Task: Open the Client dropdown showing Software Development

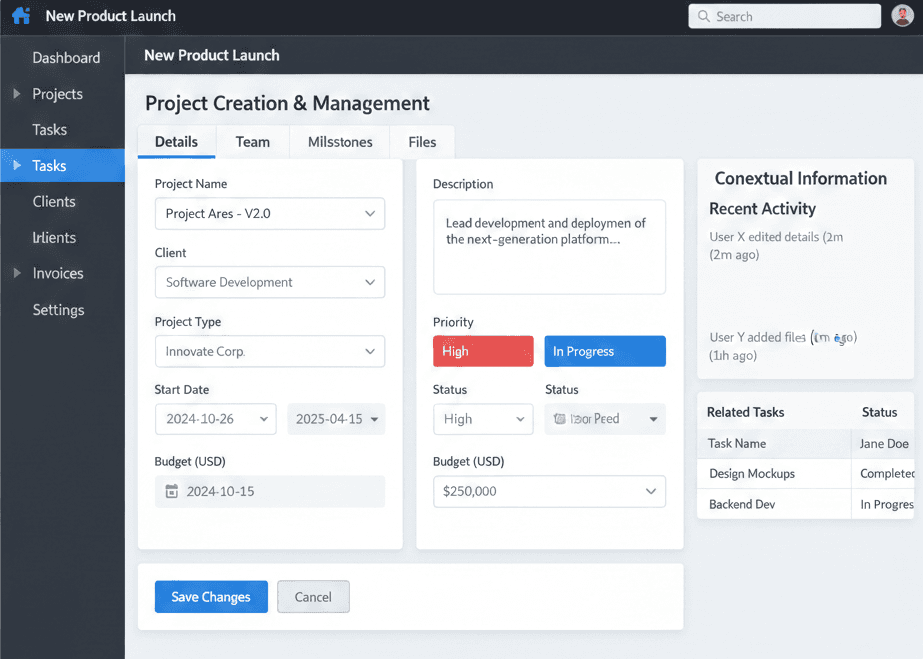Action: 269,282
